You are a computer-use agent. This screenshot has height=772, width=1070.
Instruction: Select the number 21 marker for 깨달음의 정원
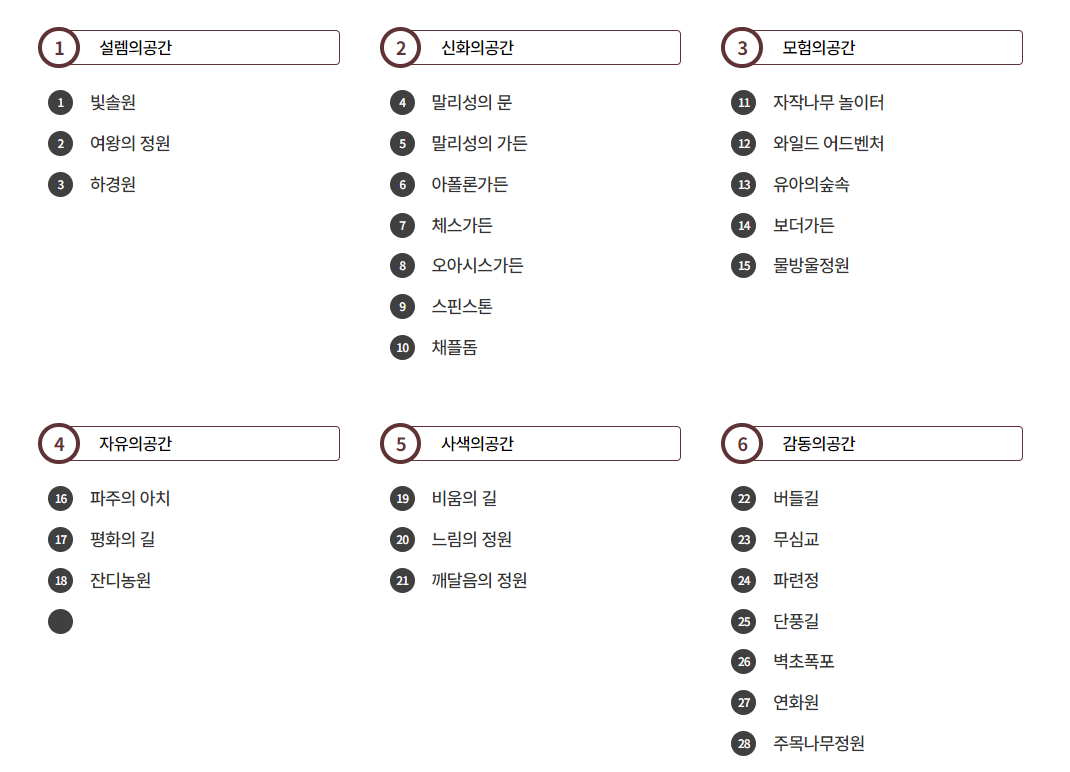[x=403, y=580]
